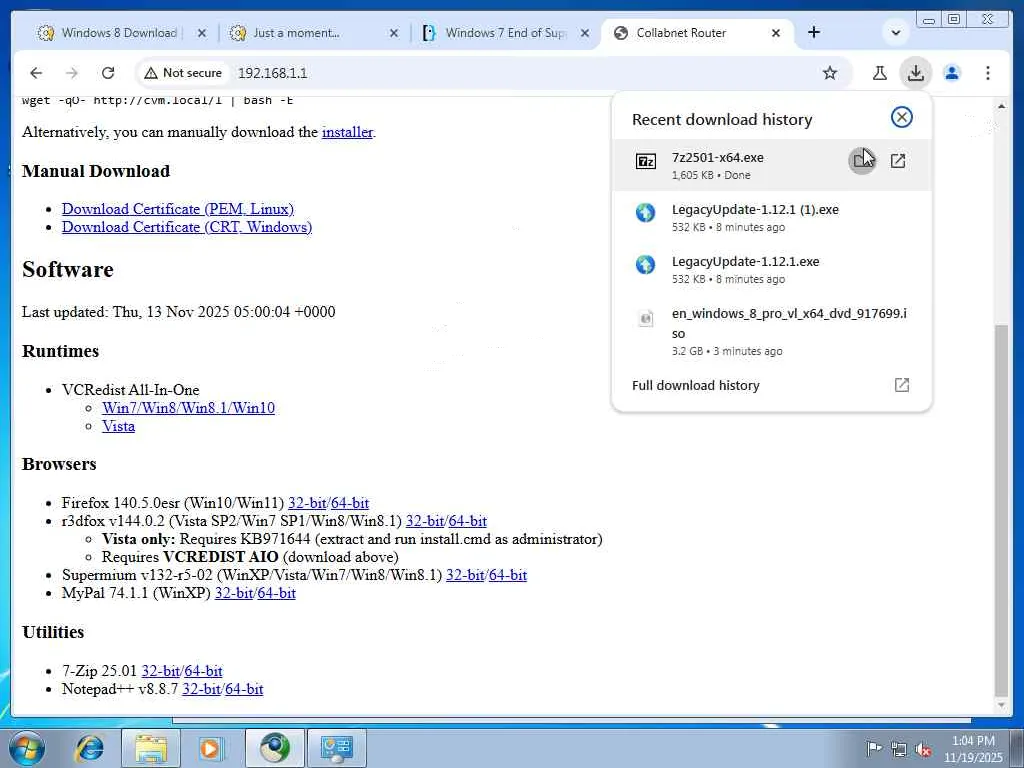Click the ISO file icon in downloads
Image resolution: width=1024 pixels, height=768 pixels.
(645, 318)
